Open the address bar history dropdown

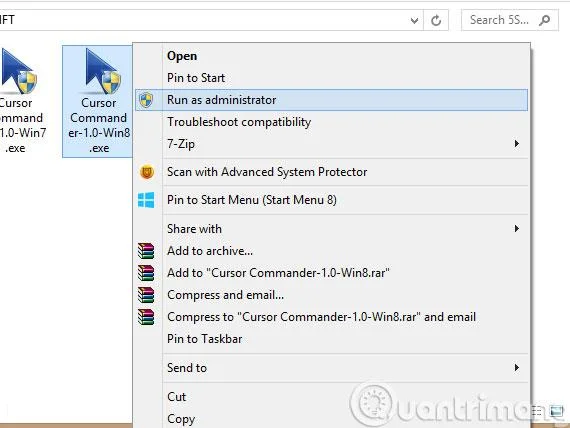tap(414, 20)
